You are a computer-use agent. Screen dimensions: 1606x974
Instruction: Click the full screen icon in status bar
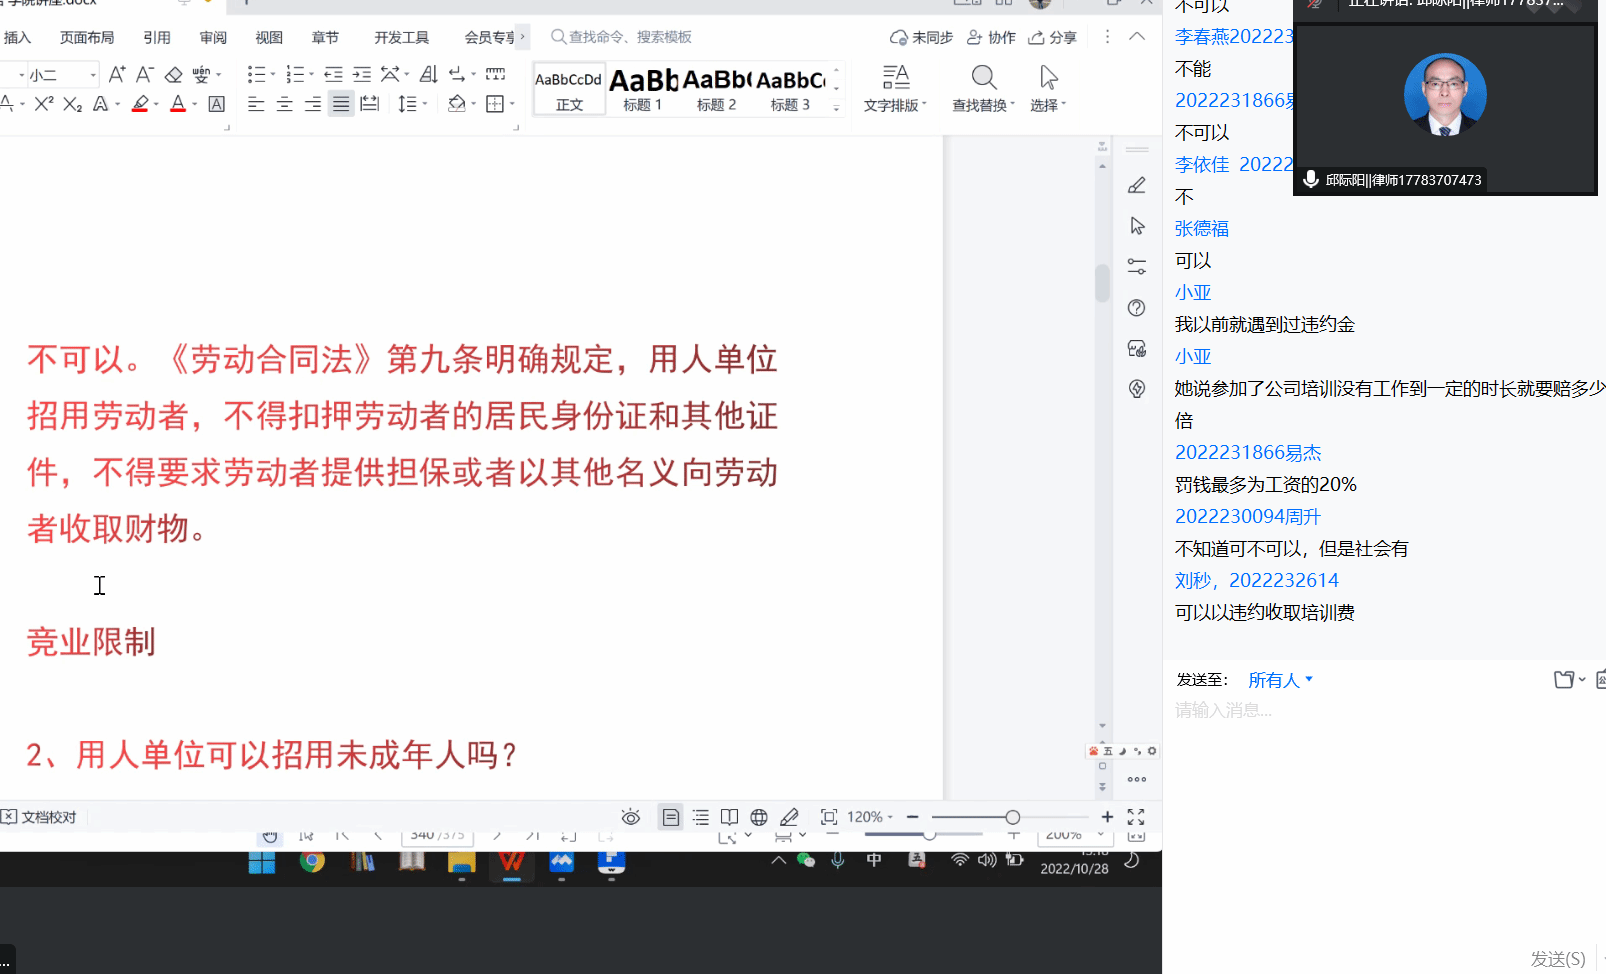[x=1136, y=817]
